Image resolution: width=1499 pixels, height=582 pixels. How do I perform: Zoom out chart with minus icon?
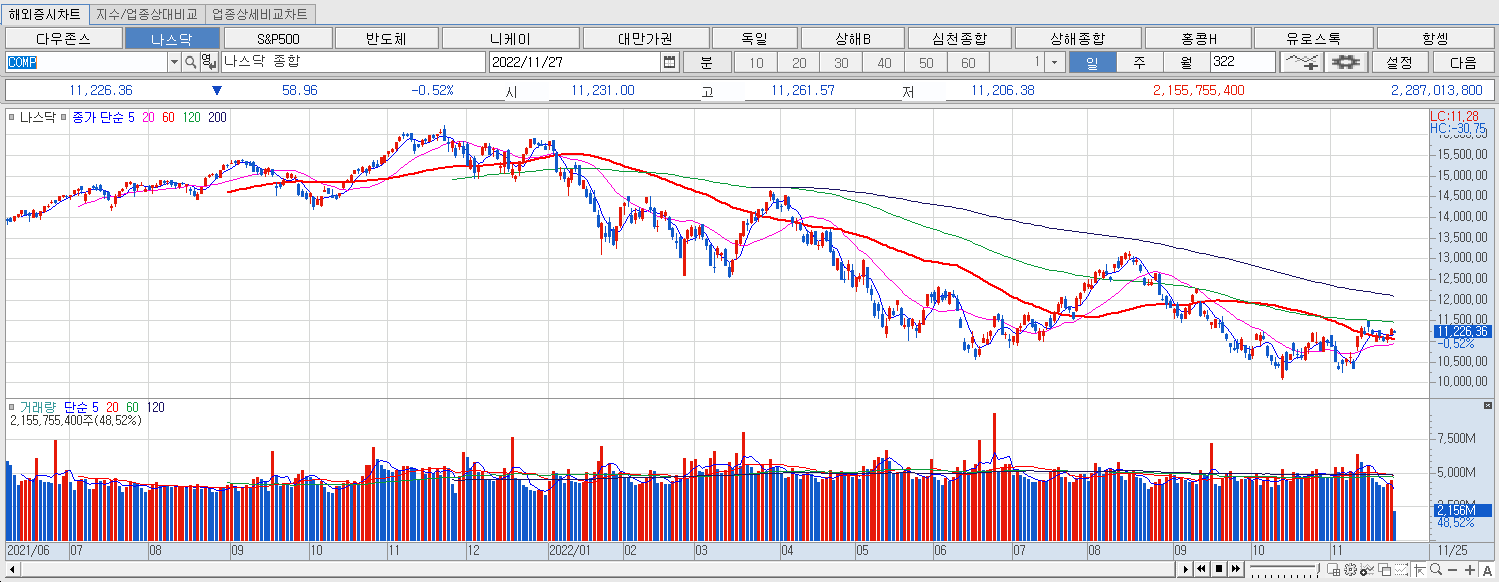pos(1452,570)
